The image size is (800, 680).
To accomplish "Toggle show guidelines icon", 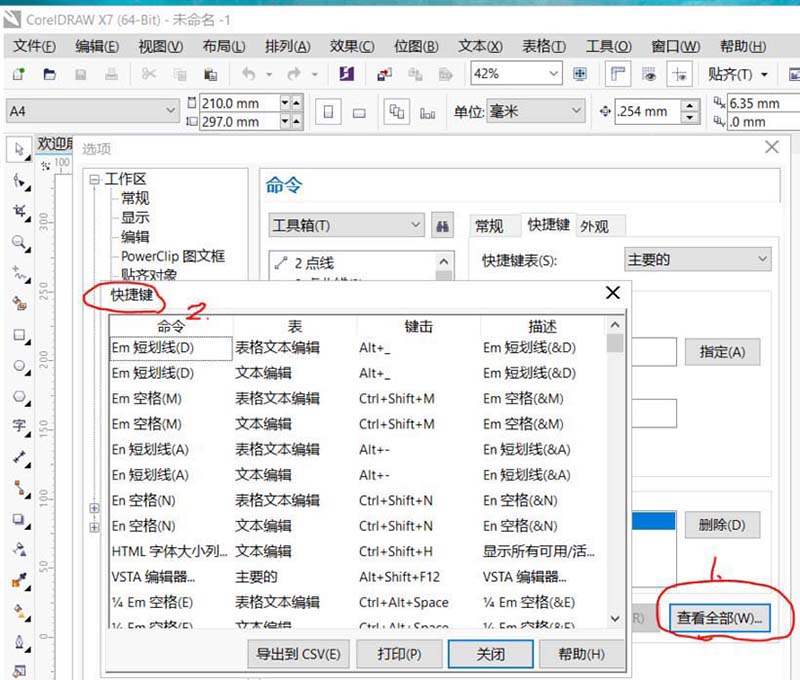I will click(x=680, y=74).
